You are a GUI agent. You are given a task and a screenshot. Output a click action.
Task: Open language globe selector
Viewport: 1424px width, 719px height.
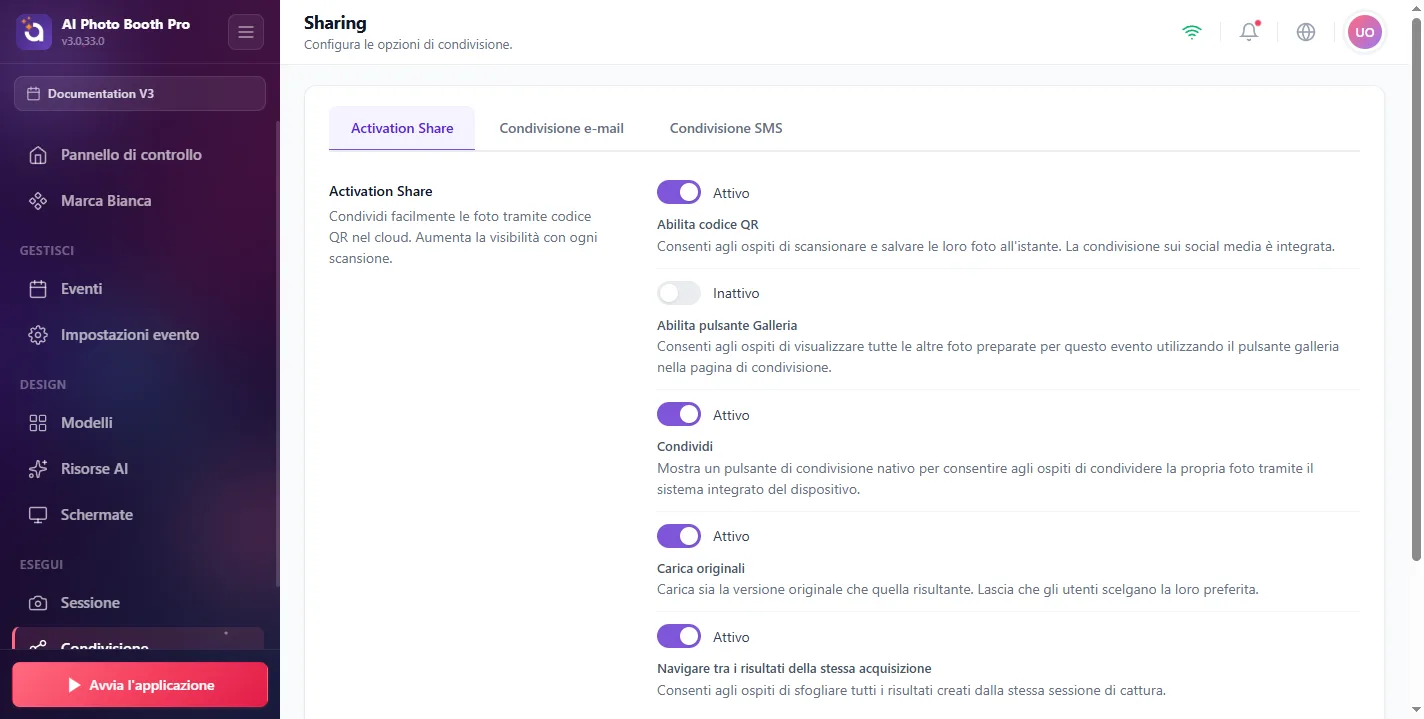(x=1306, y=32)
